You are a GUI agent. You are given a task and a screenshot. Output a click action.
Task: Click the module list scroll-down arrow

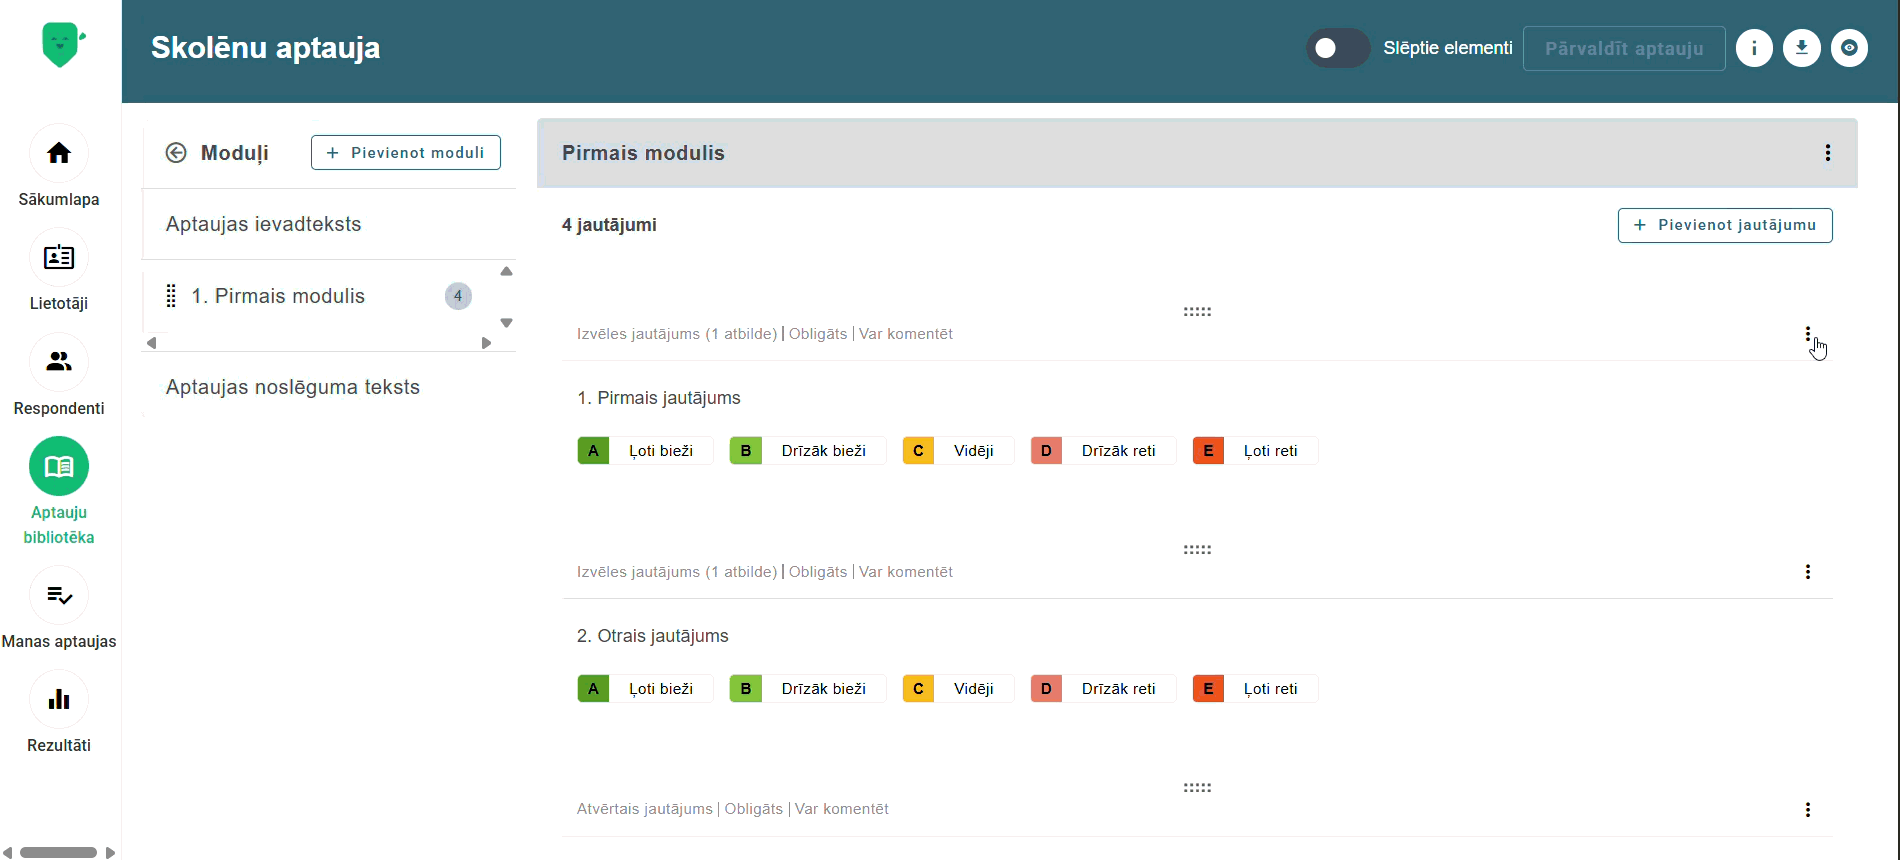(507, 323)
